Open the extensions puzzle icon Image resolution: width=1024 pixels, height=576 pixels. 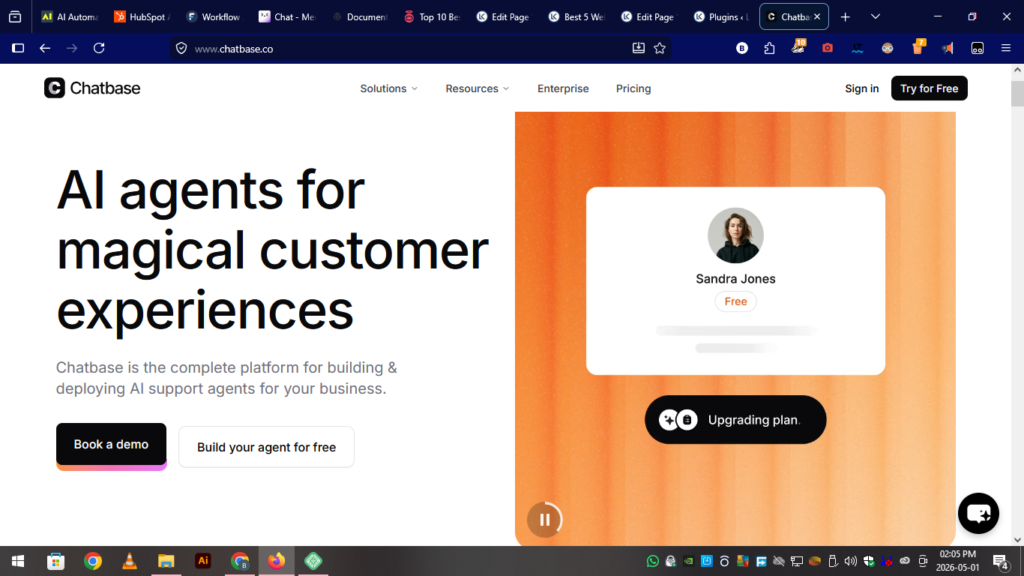(769, 48)
